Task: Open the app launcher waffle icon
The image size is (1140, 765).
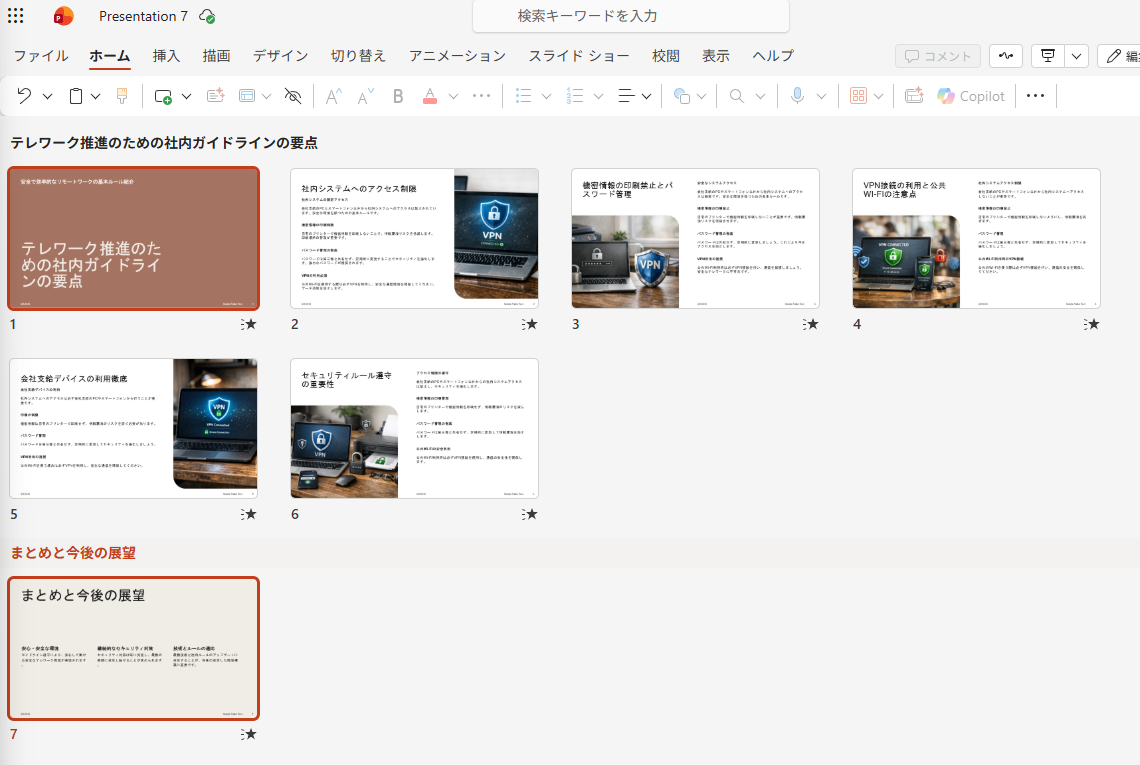Action: pyautogui.click(x=16, y=16)
